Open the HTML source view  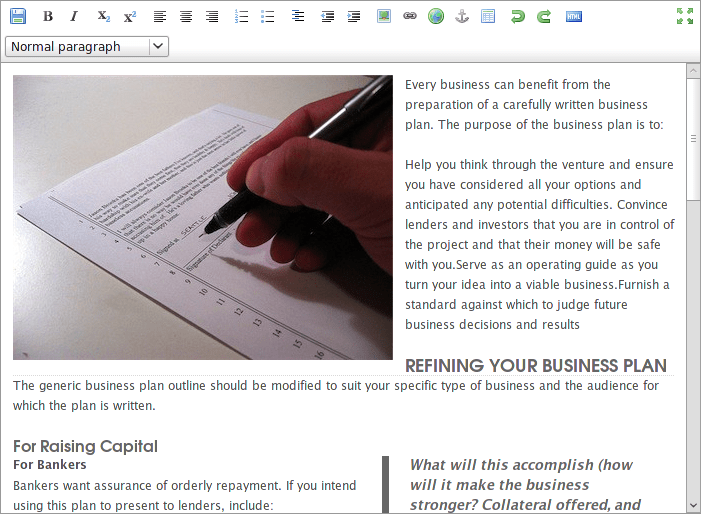(x=574, y=17)
